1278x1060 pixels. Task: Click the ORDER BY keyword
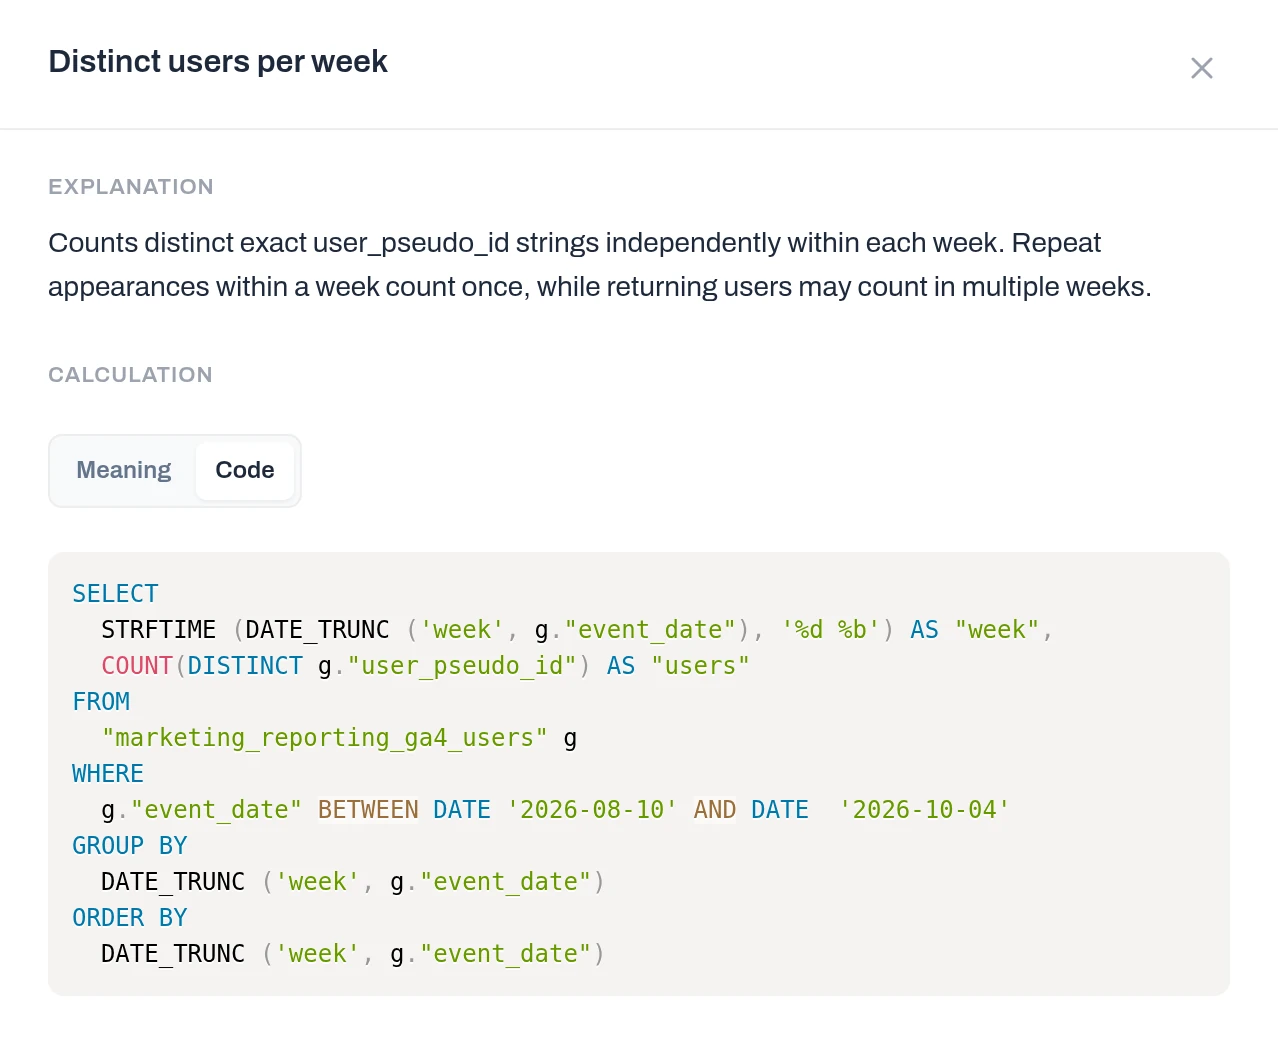(x=130, y=918)
